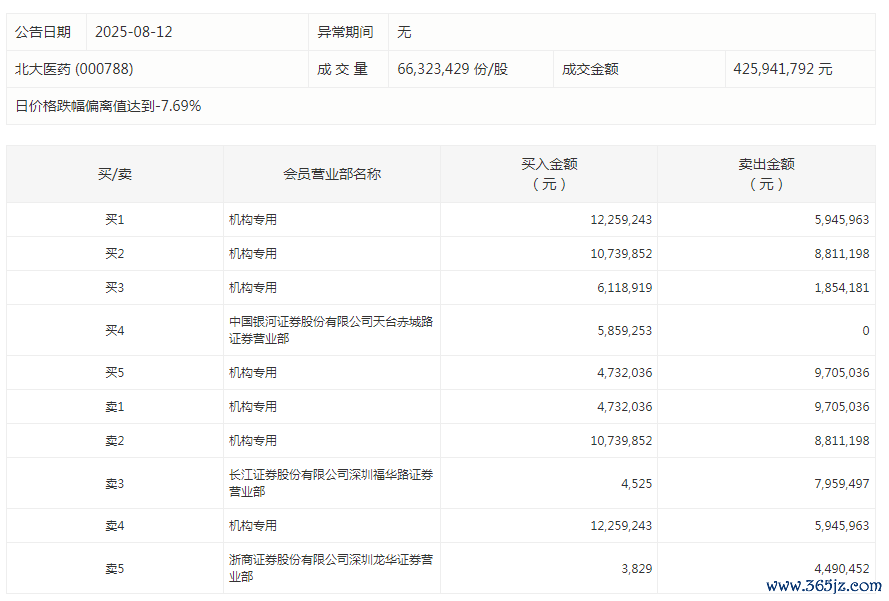Click the 买入金额（元）column header

[549, 174]
